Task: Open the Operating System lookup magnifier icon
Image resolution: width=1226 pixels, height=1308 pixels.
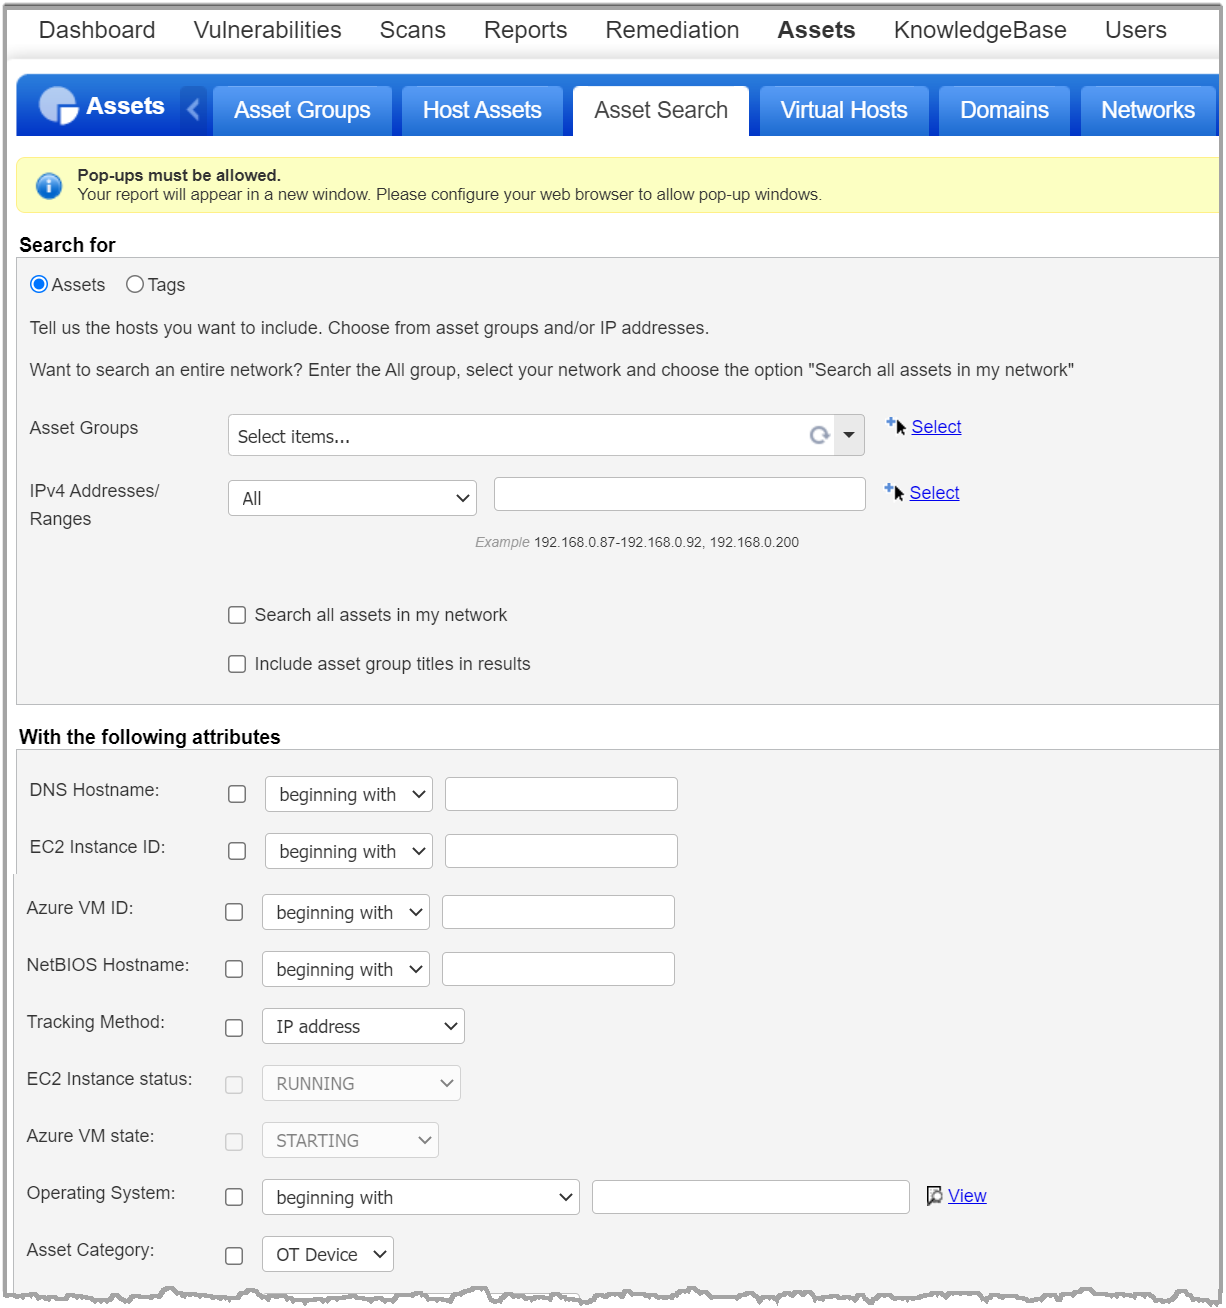Action: pos(934,1195)
